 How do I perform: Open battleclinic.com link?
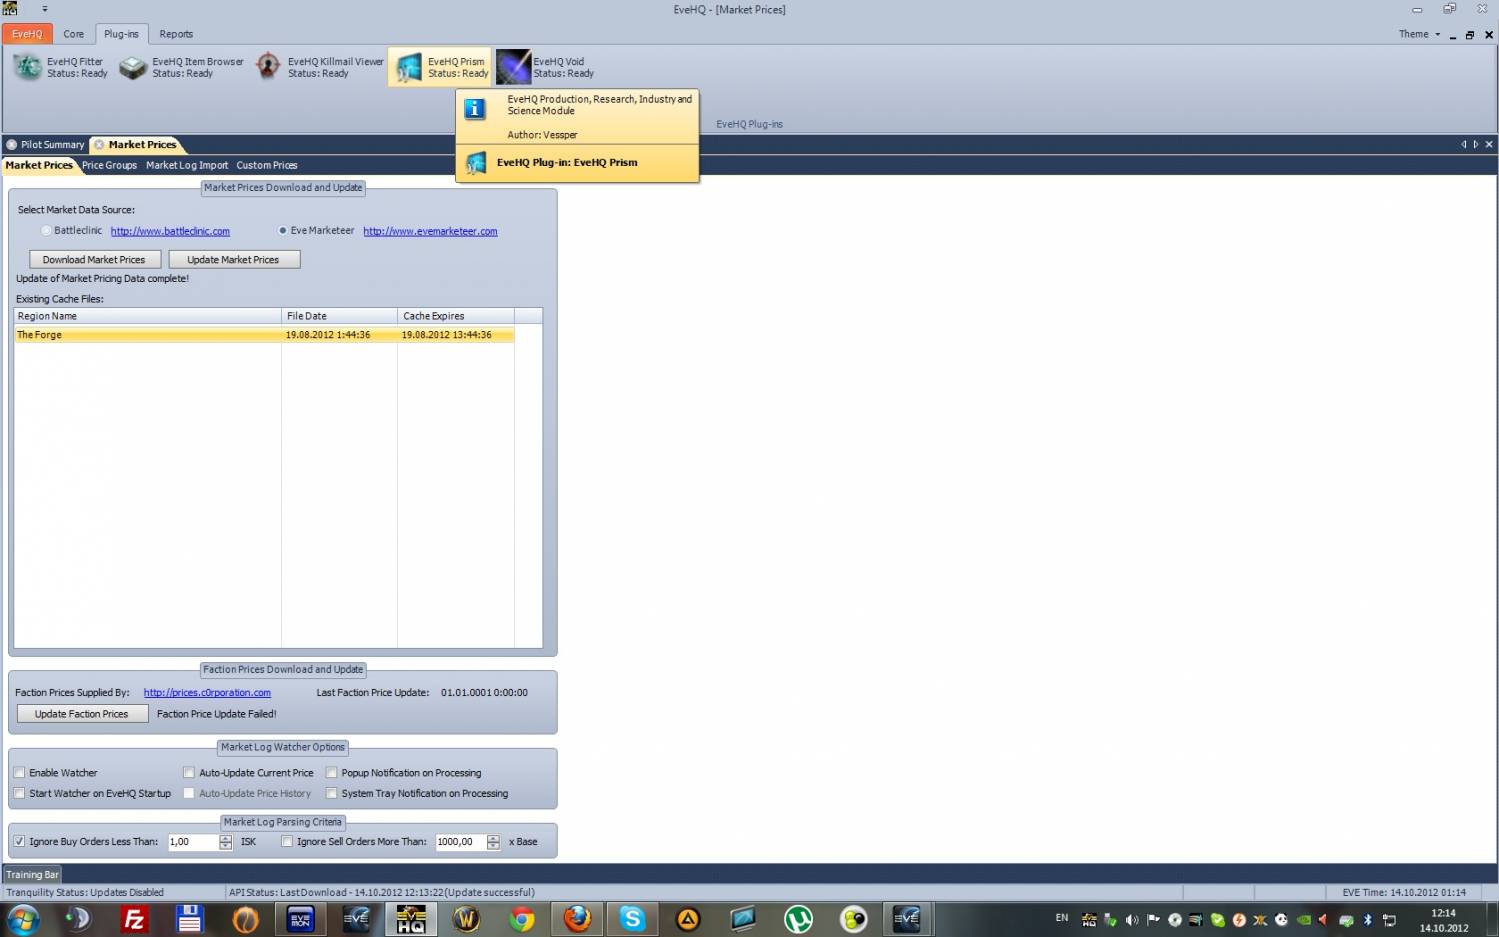[170, 231]
